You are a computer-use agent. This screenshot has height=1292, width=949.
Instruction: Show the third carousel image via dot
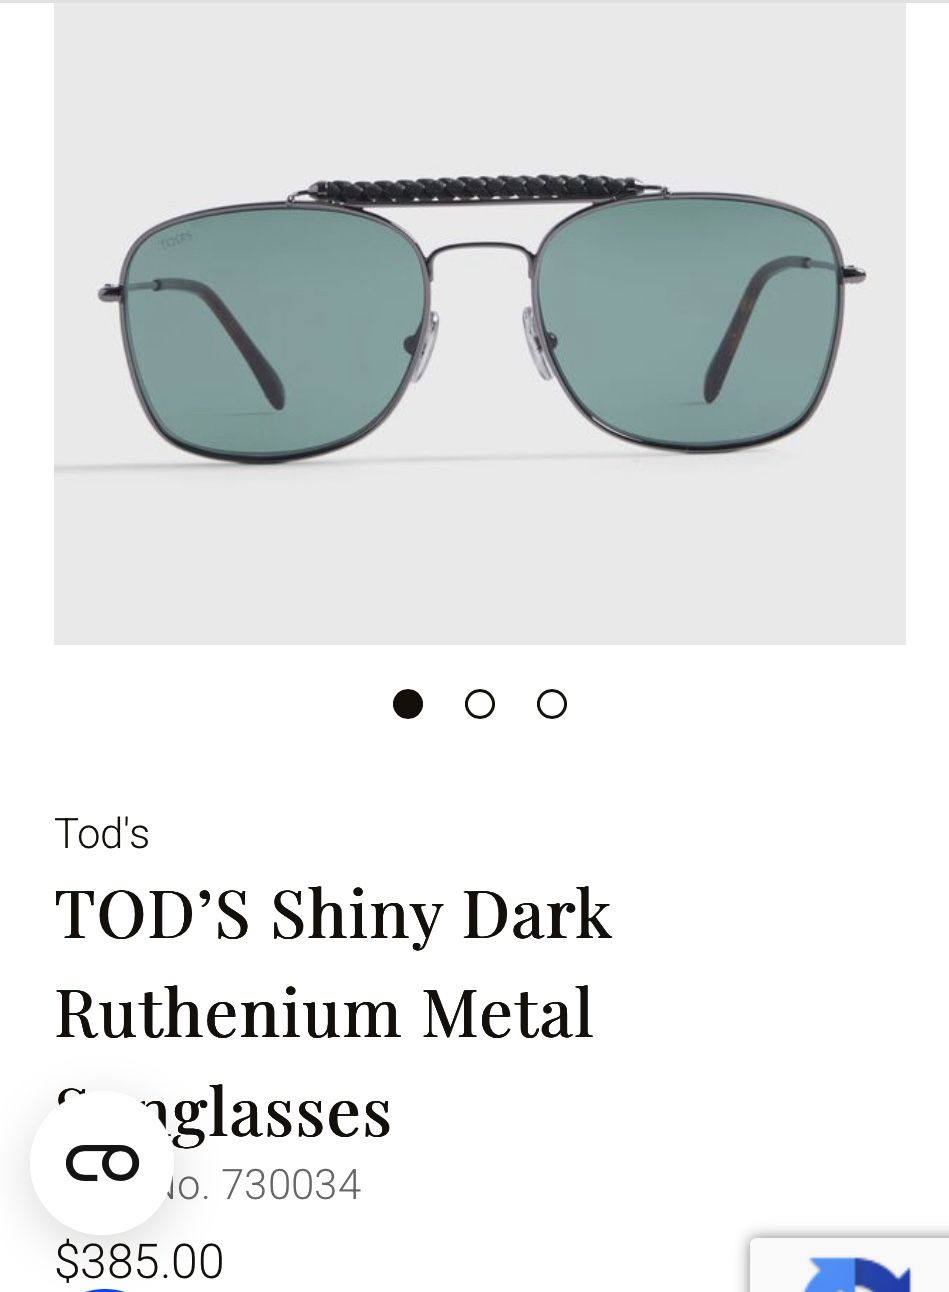tap(552, 704)
